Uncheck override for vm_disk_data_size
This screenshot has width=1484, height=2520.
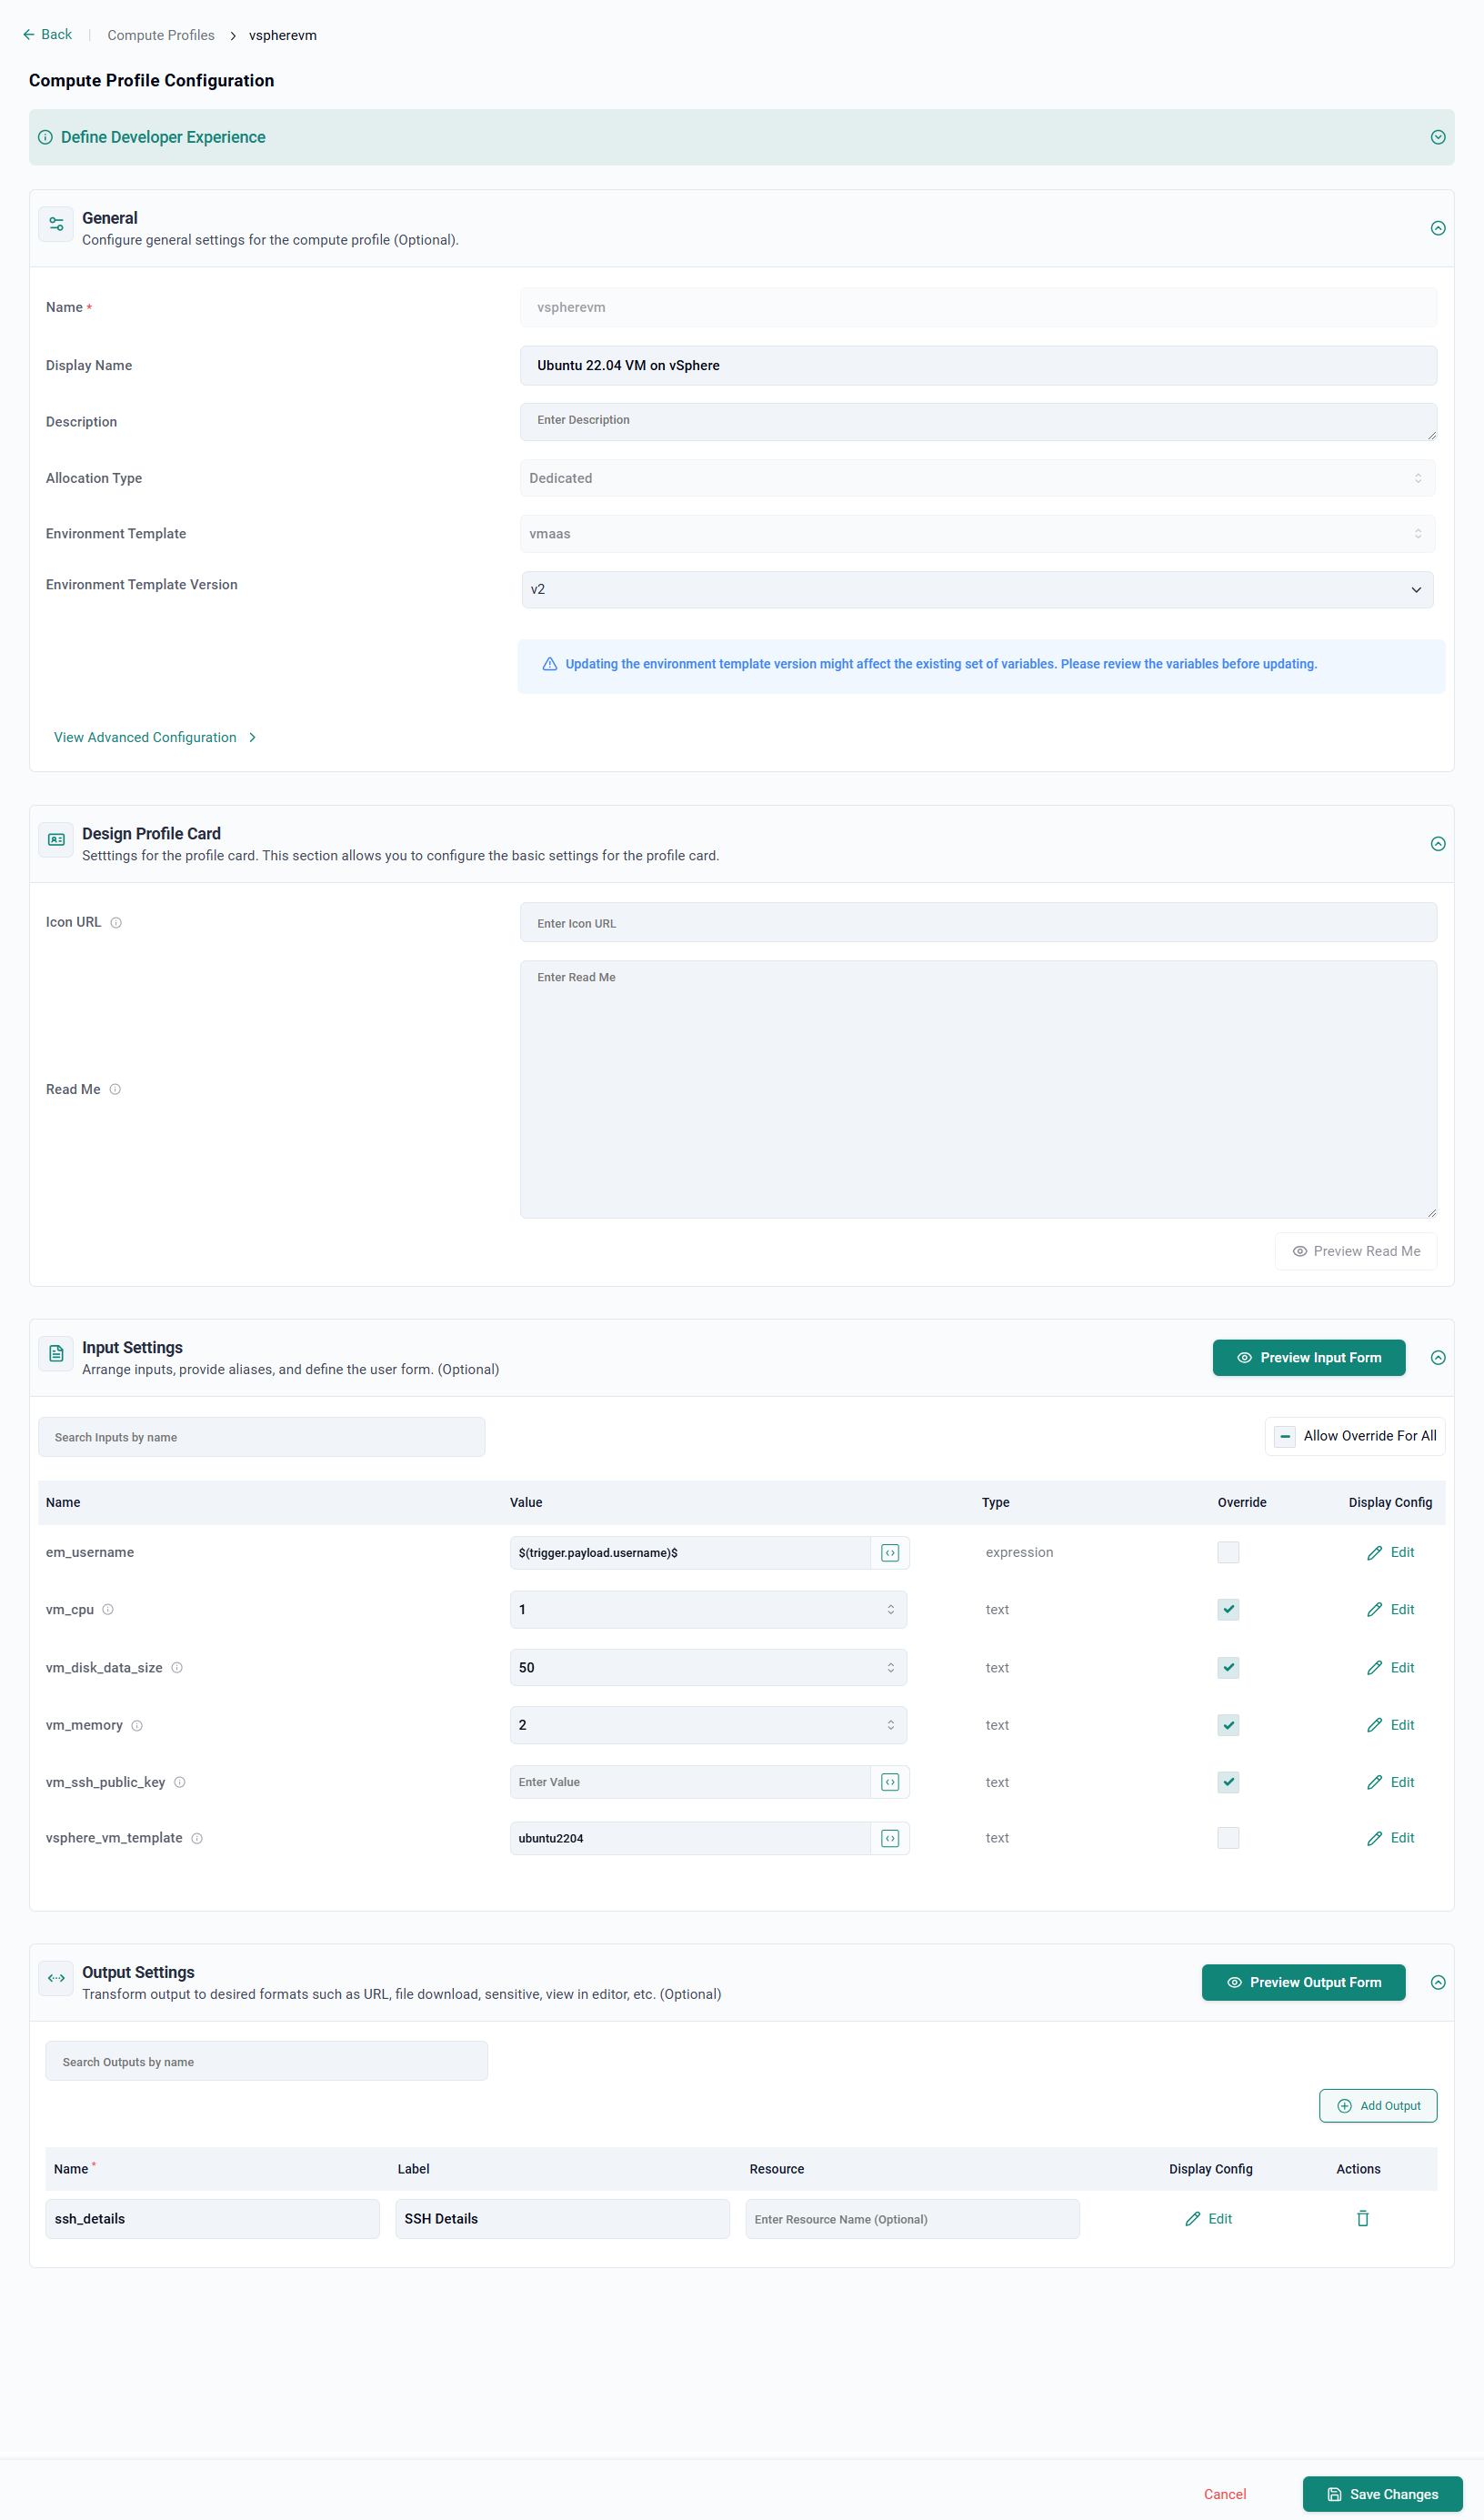[x=1229, y=1668]
